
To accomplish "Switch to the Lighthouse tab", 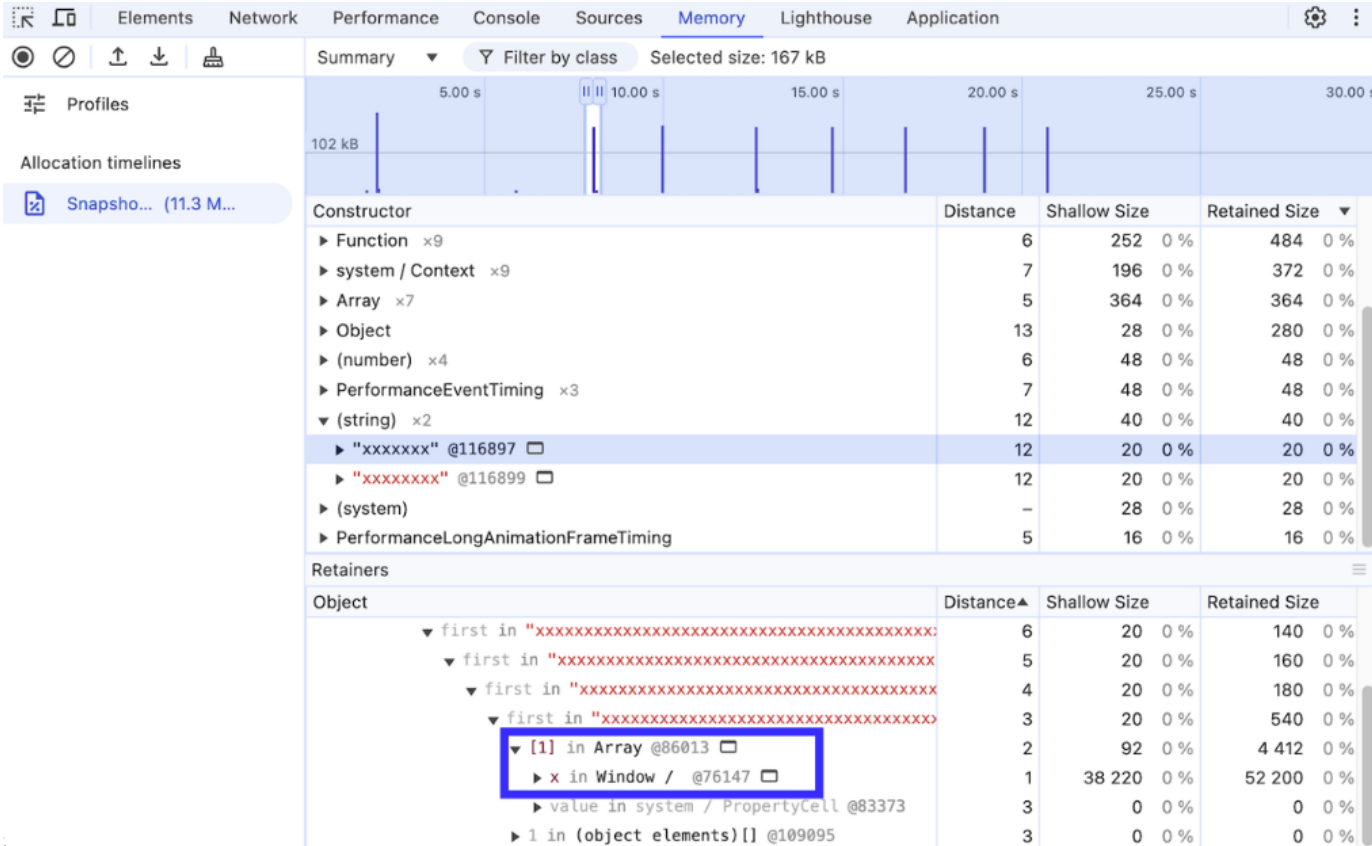I will [826, 18].
